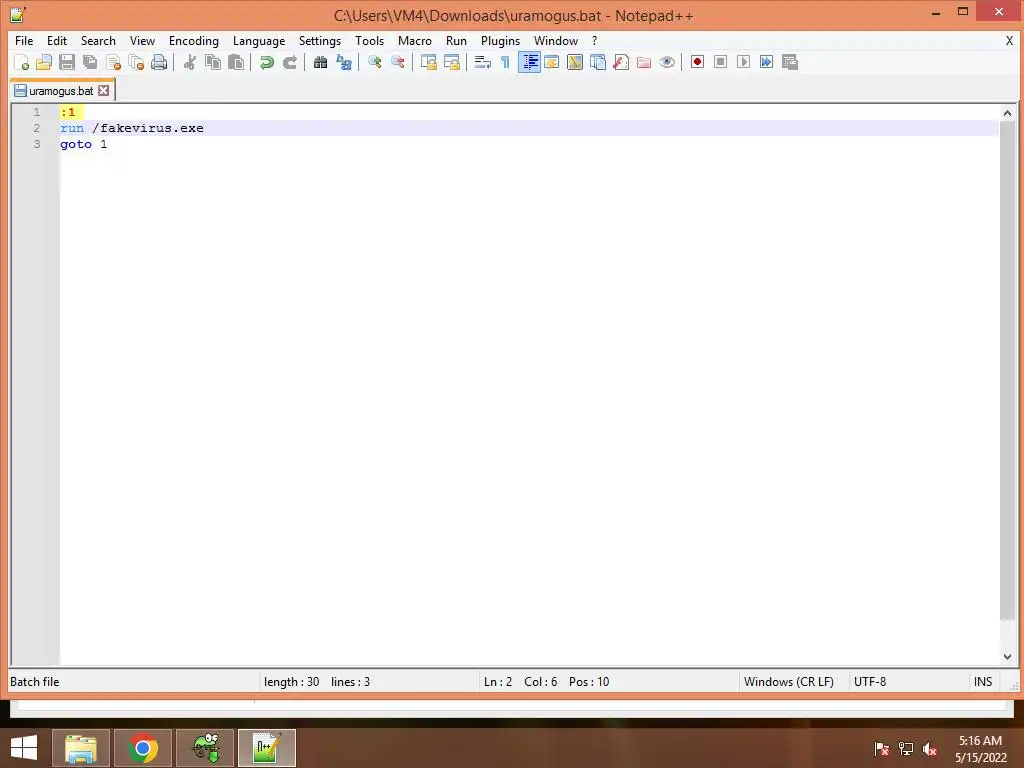Open Replace with the toolbar Replace icon
The width and height of the screenshot is (1024, 768).
click(344, 62)
